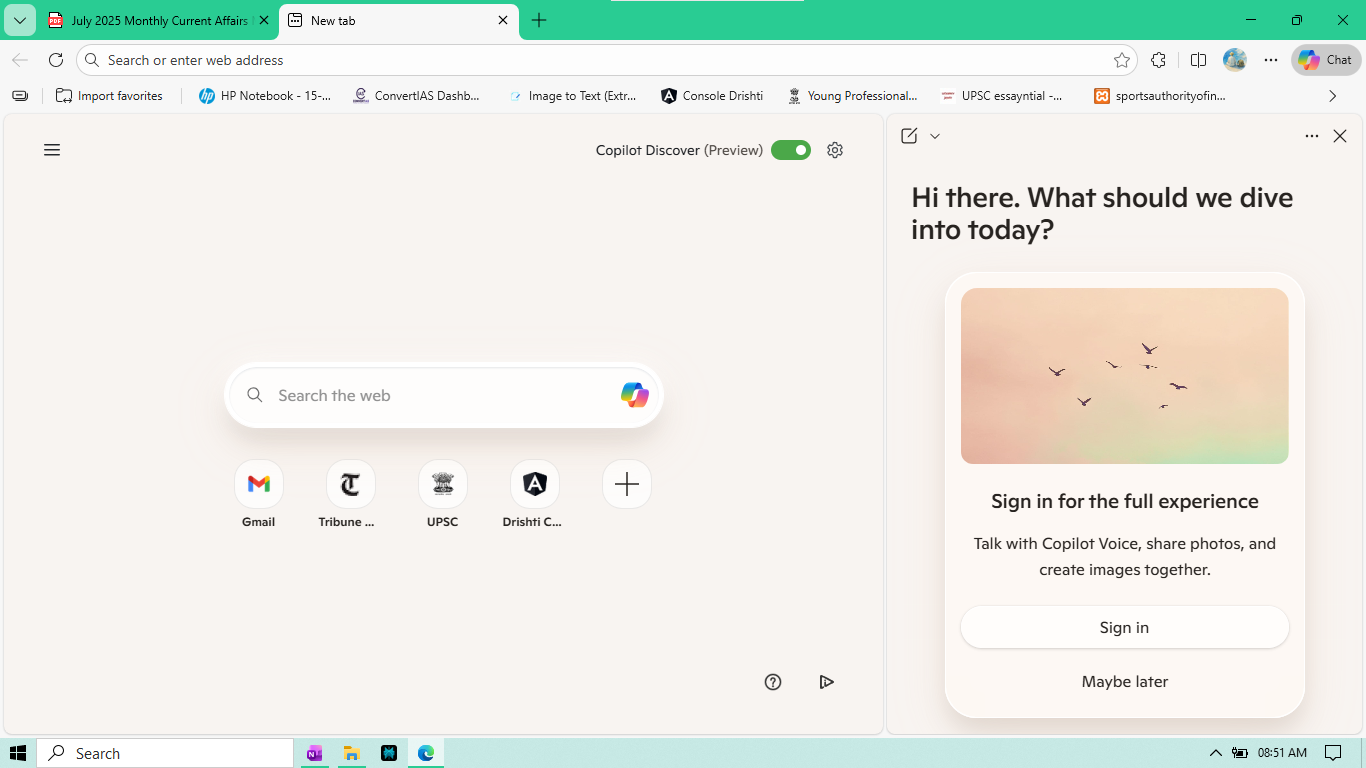Close the Copilot side pane

1340,136
